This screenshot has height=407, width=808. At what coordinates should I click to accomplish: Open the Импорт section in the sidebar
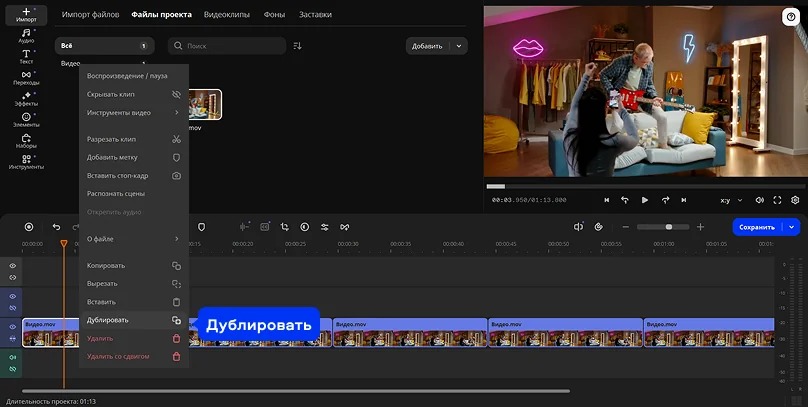[x=26, y=15]
